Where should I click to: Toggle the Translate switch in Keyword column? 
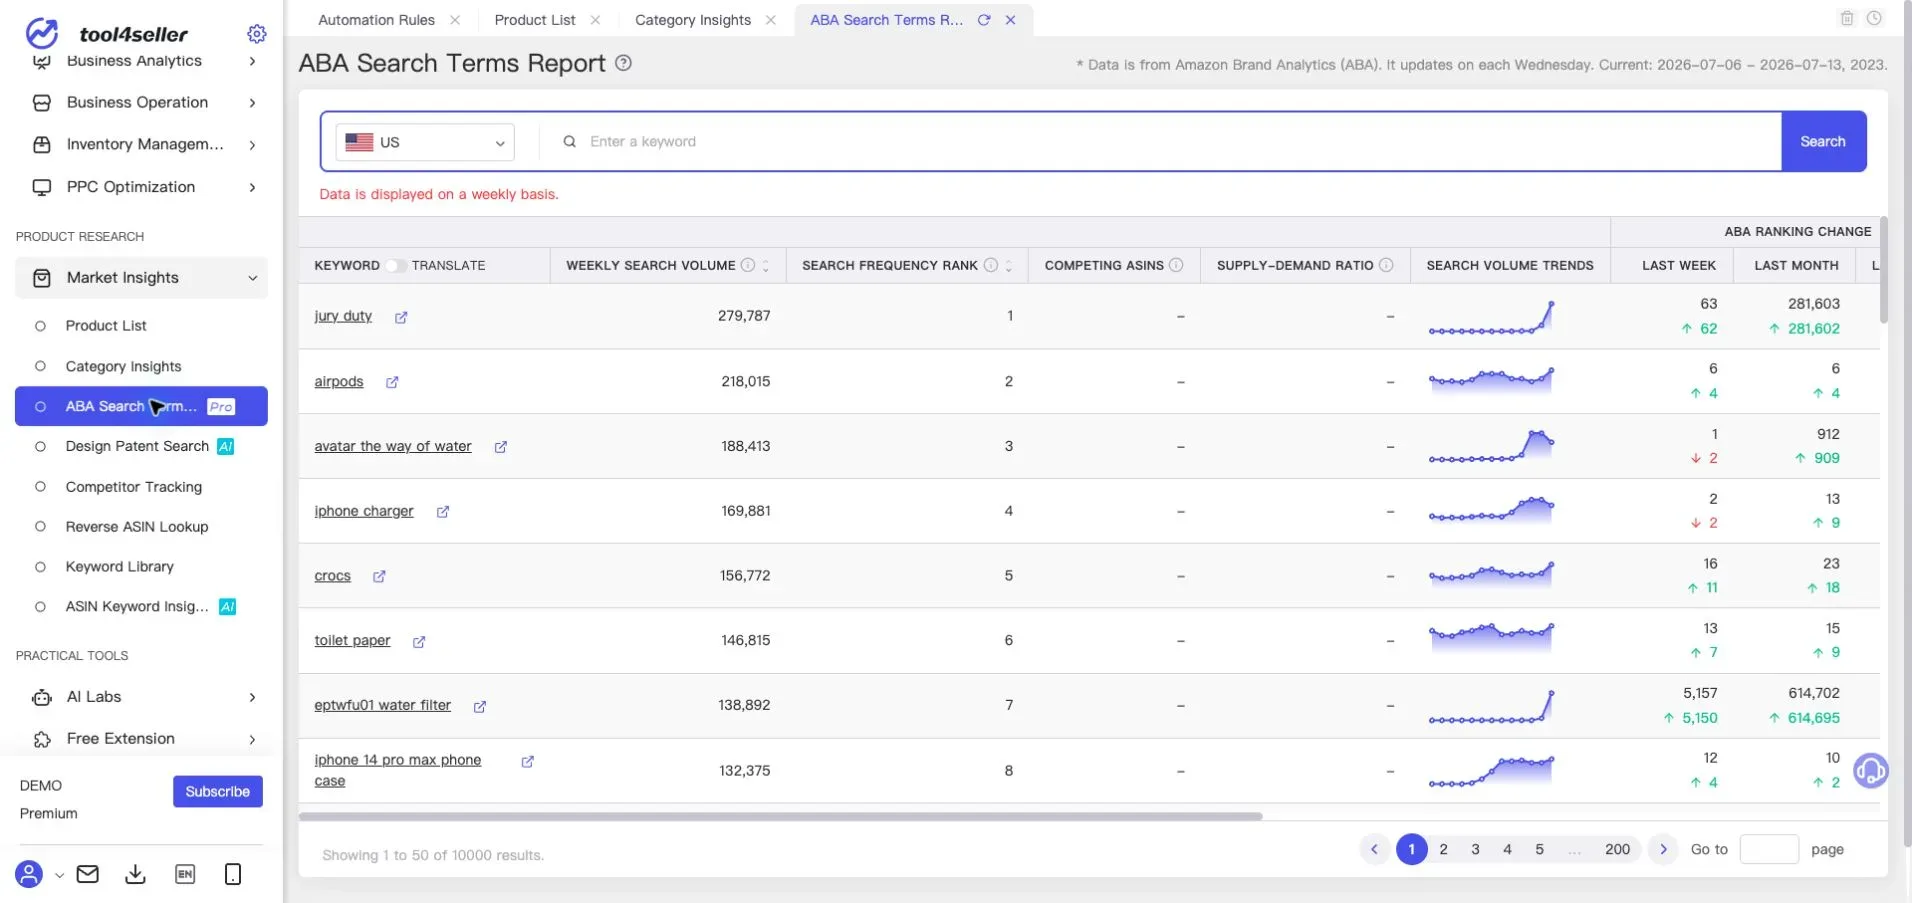coord(396,265)
